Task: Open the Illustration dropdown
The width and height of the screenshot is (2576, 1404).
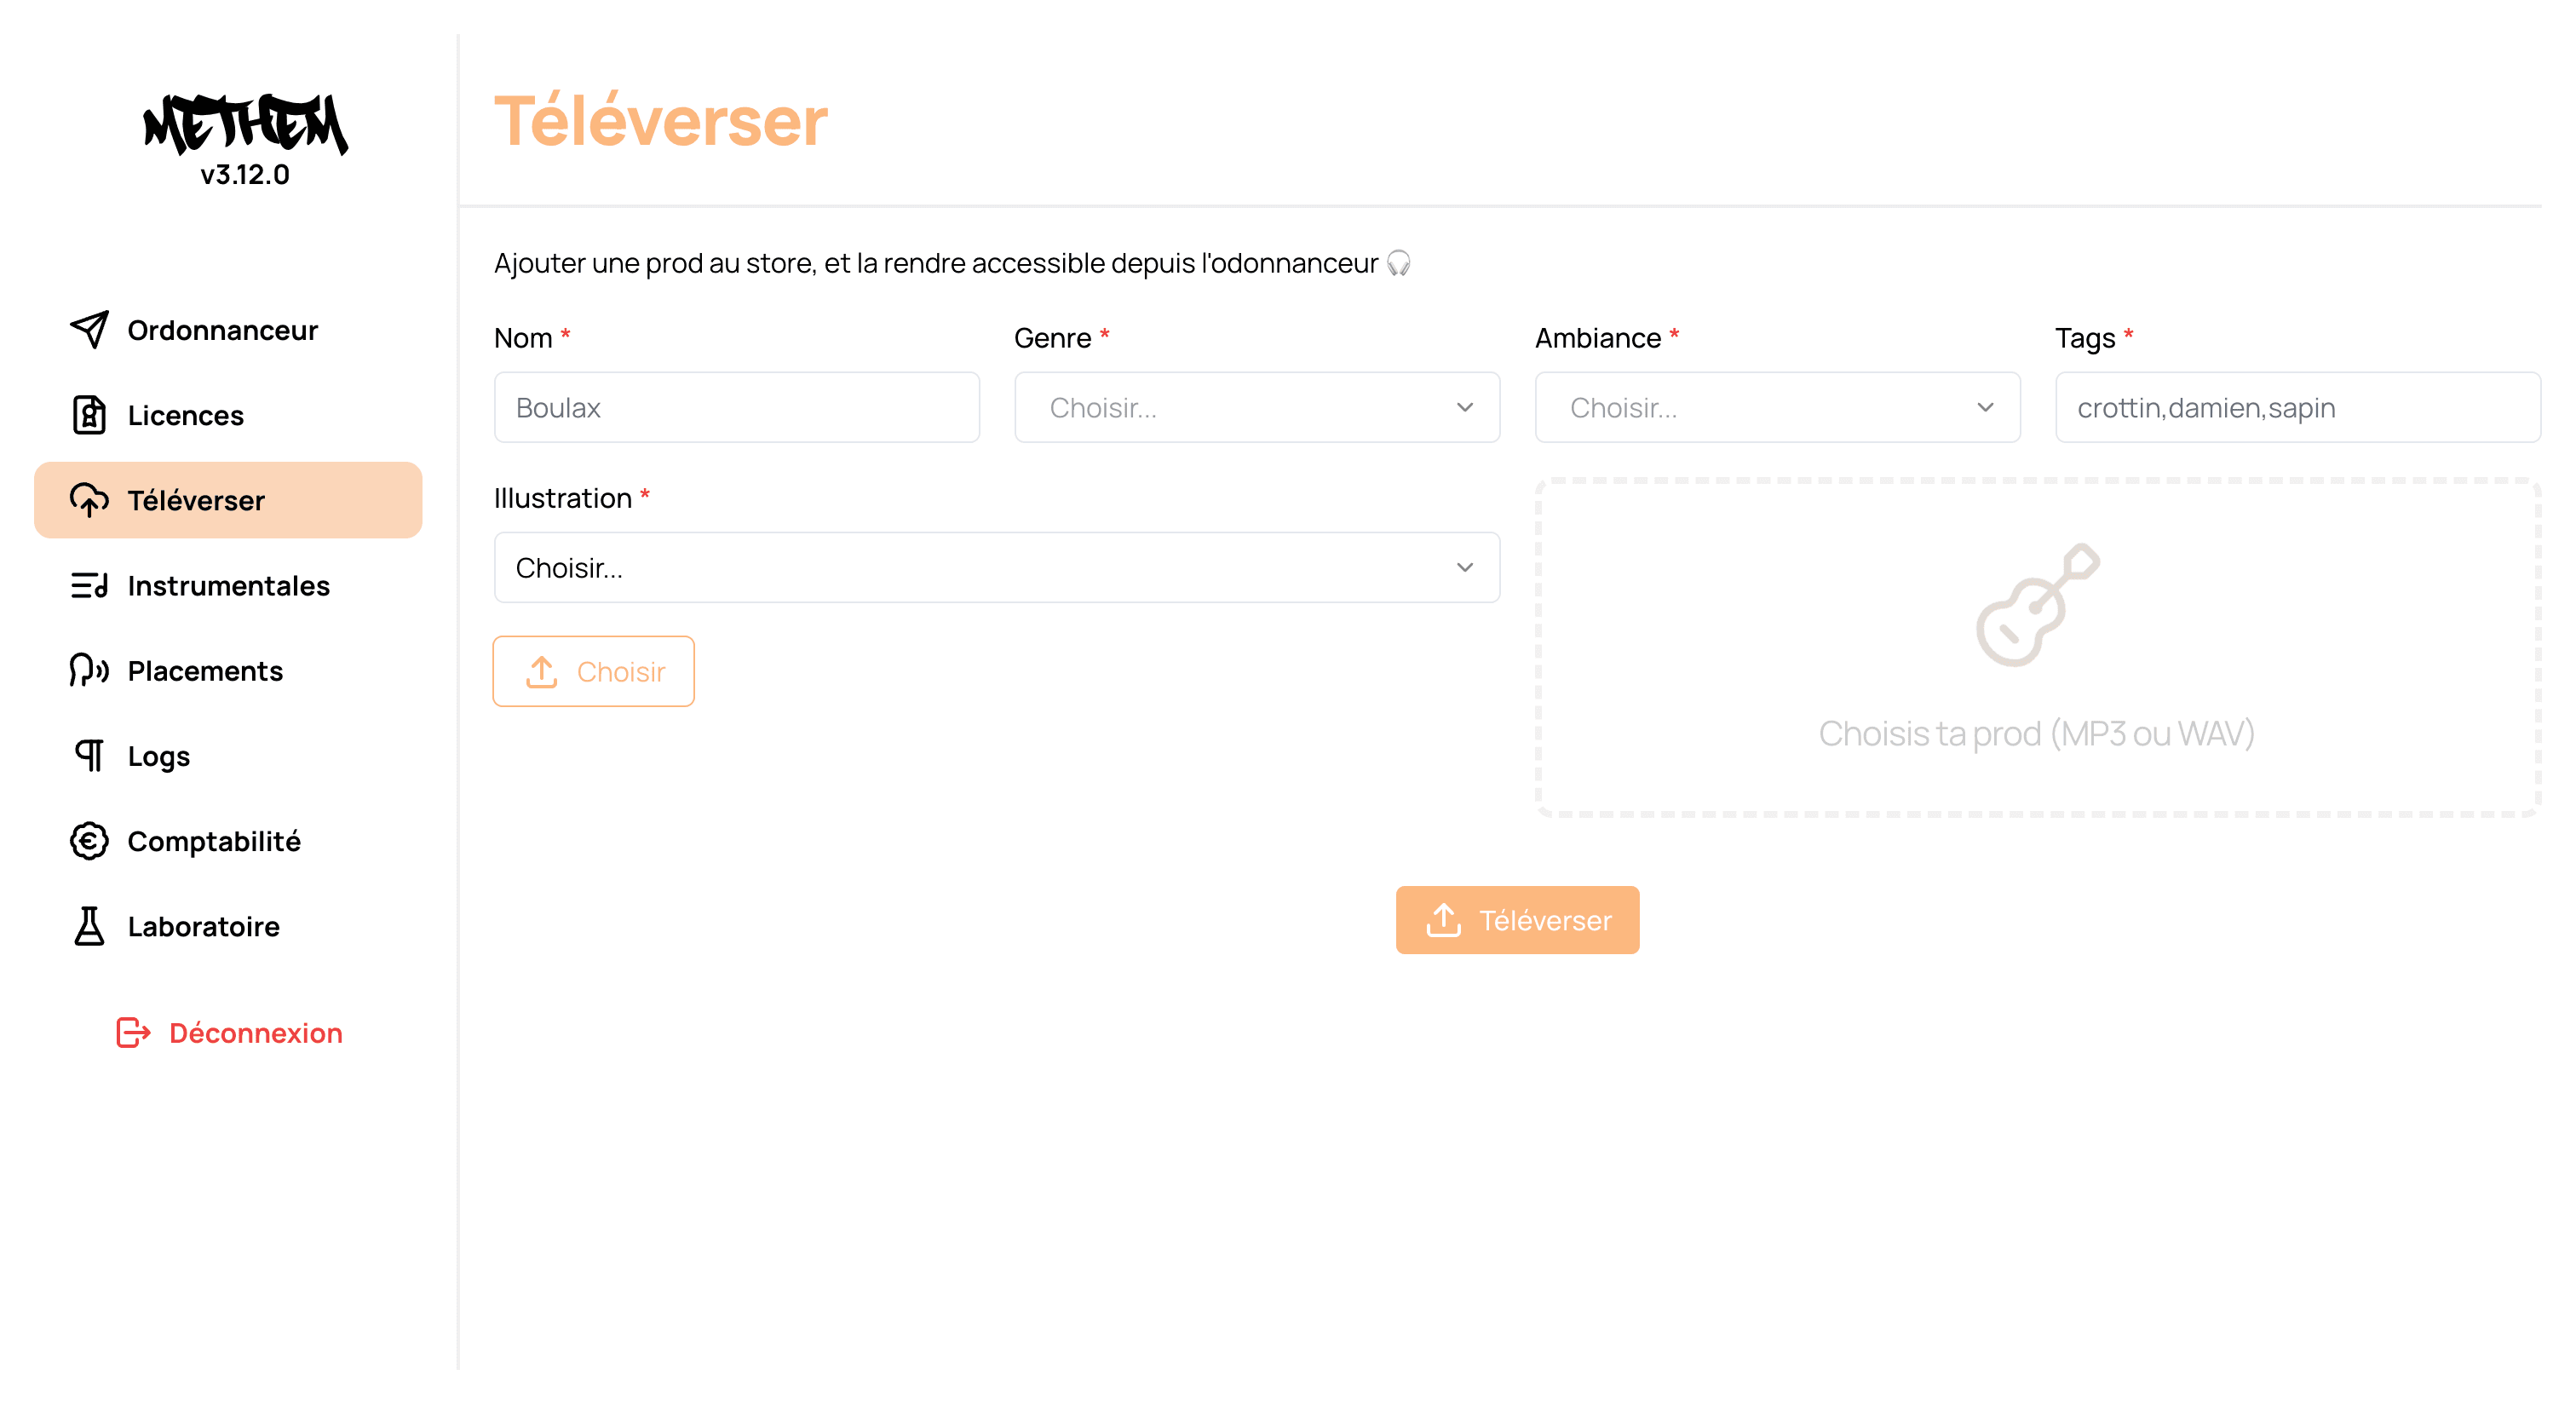Action: tap(996, 567)
